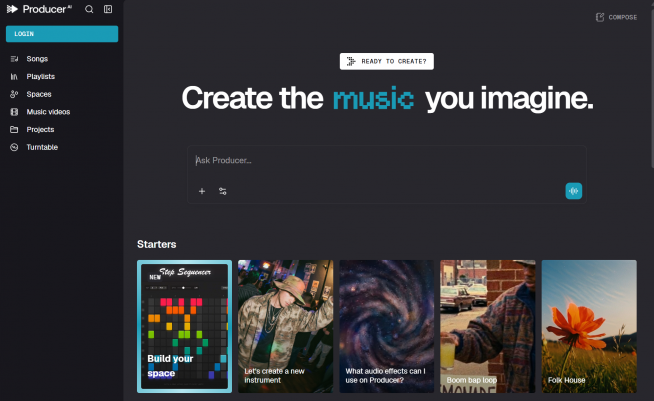
Task: Click the Music videos film icon
Action: tap(14, 112)
